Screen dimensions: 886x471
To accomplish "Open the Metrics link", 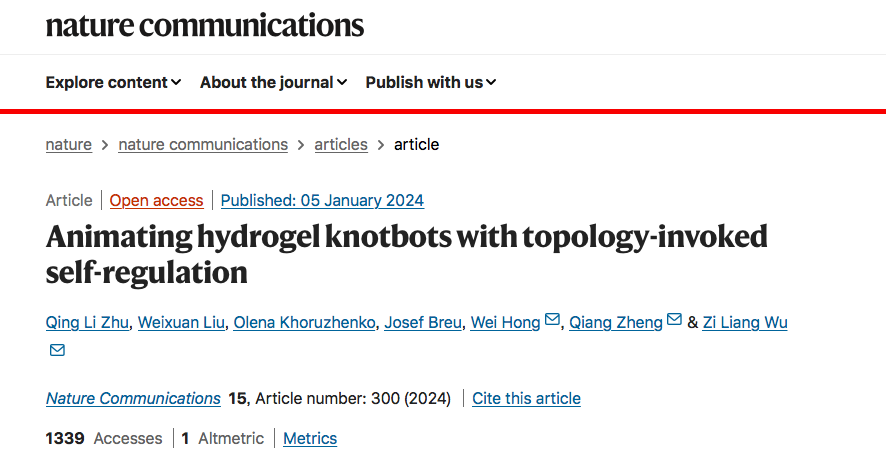I will (310, 439).
